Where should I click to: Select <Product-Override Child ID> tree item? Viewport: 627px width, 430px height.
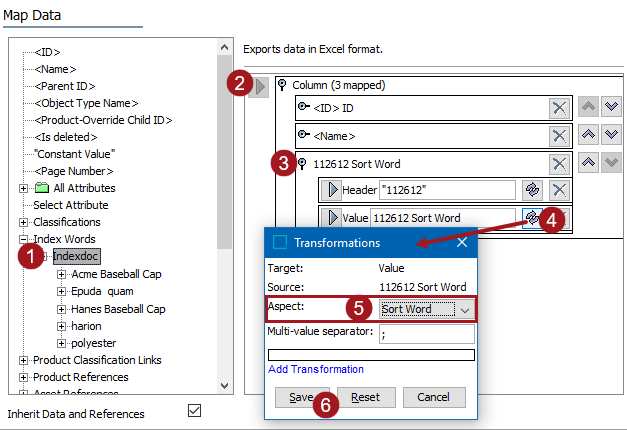tap(103, 120)
